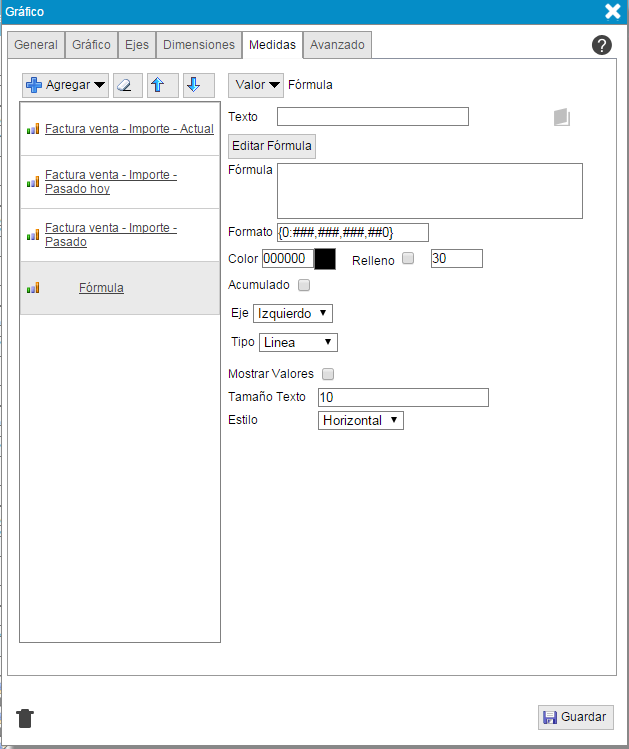The height and width of the screenshot is (749, 629).
Task: Toggle the Acumulado checkbox
Action: coord(304,285)
